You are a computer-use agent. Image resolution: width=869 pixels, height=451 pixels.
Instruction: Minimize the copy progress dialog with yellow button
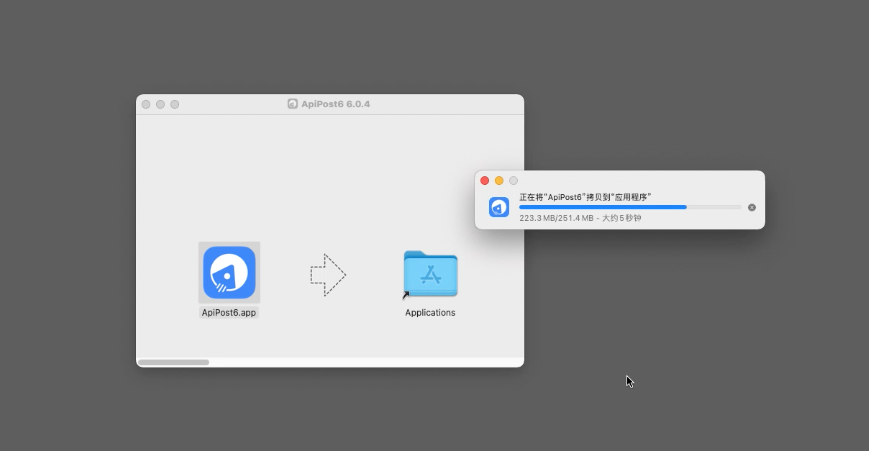tap(499, 181)
